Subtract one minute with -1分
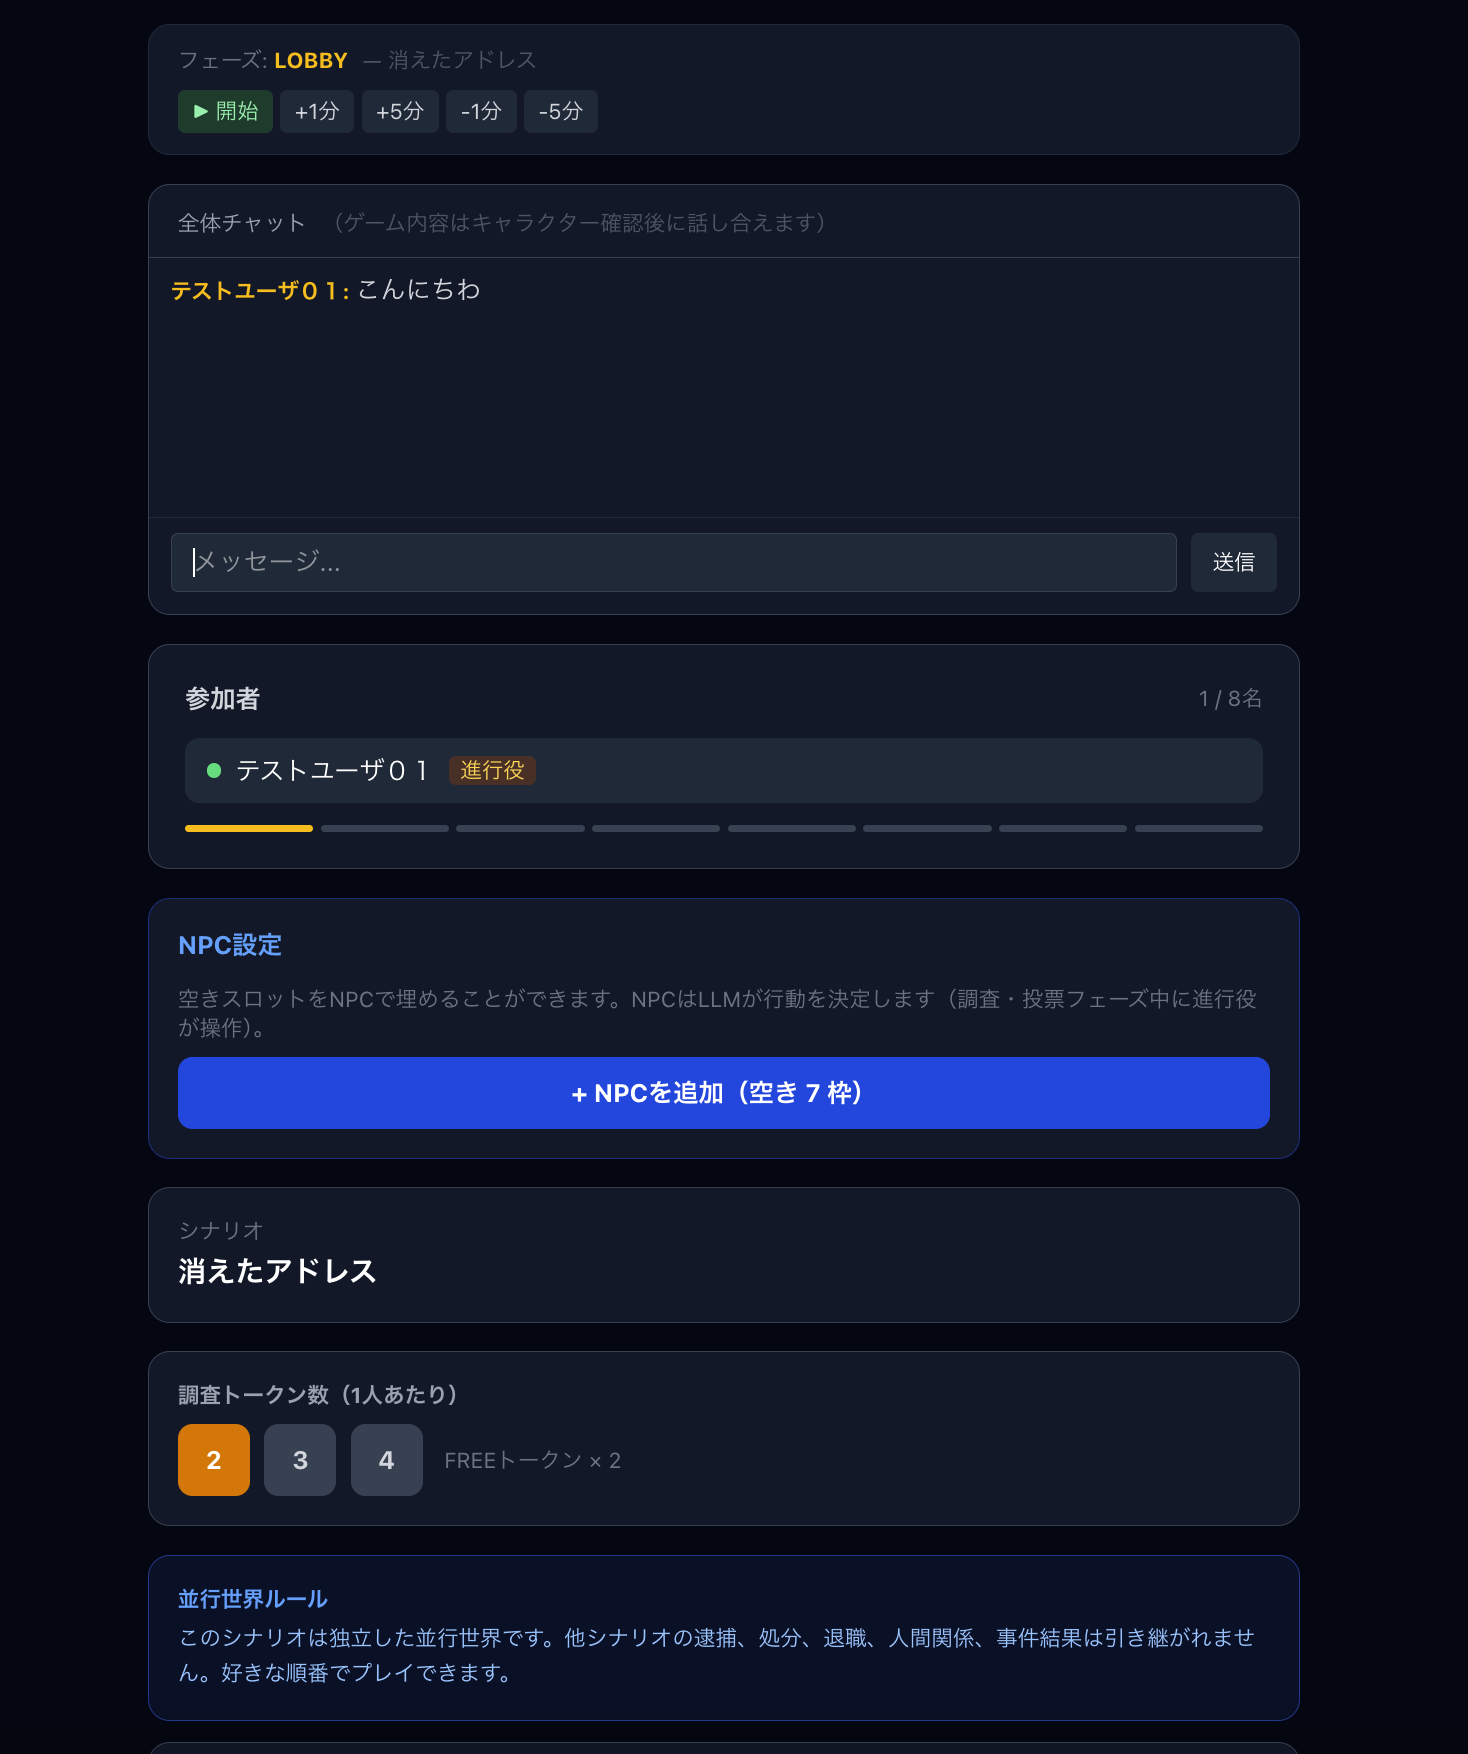 pyautogui.click(x=481, y=111)
